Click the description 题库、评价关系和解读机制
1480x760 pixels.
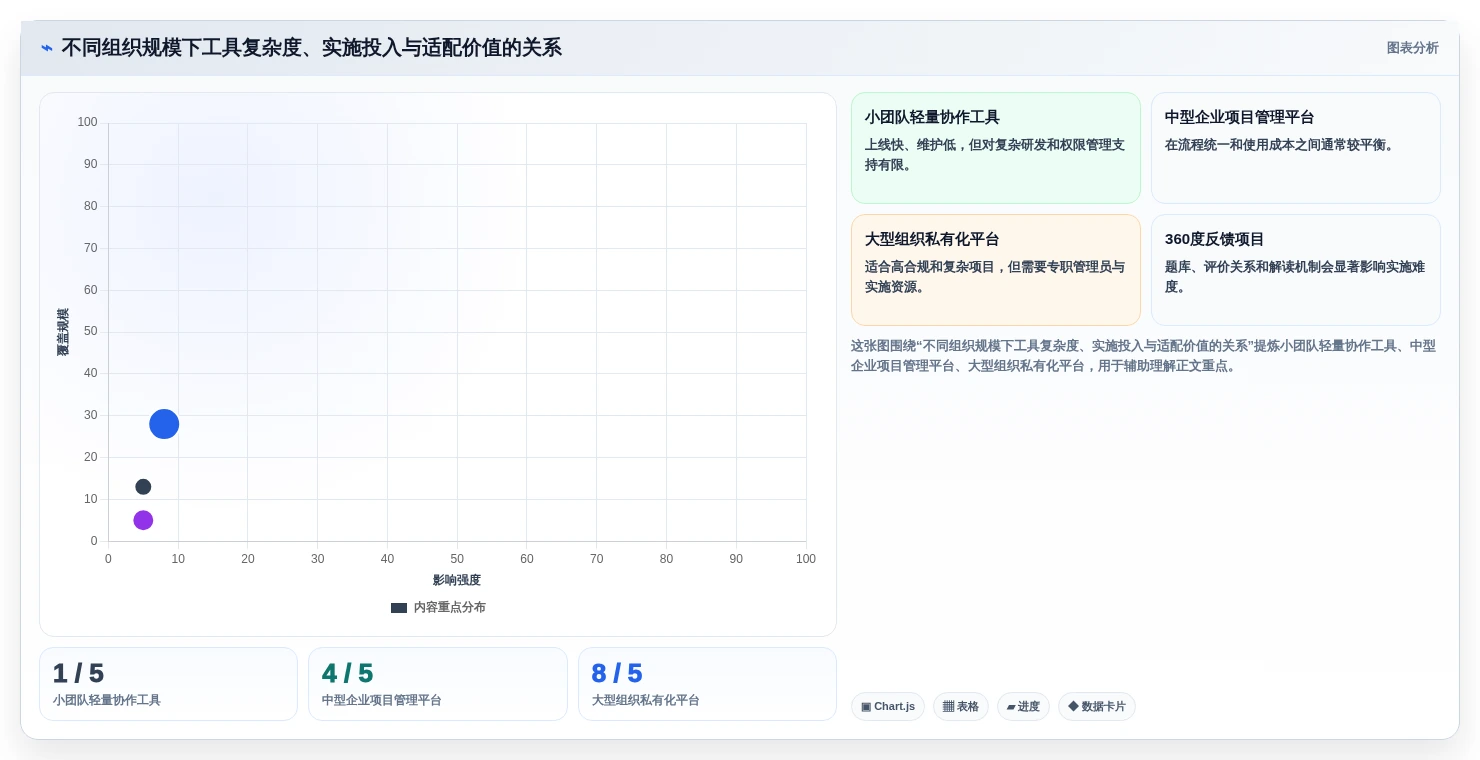click(1295, 277)
